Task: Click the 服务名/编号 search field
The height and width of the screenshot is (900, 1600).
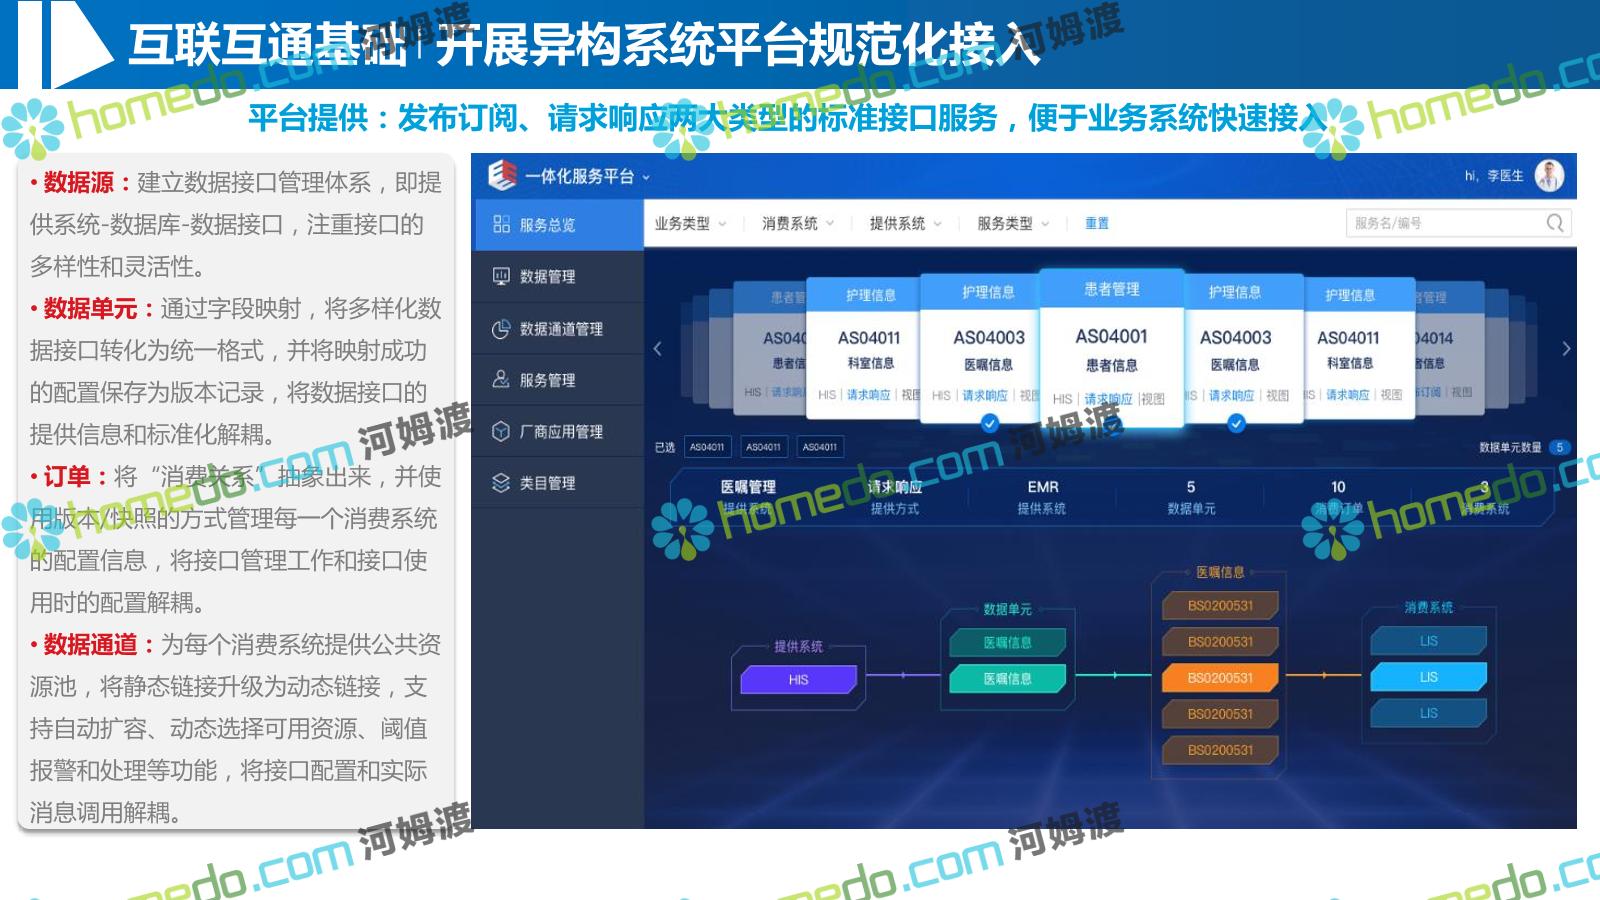Action: click(1458, 223)
